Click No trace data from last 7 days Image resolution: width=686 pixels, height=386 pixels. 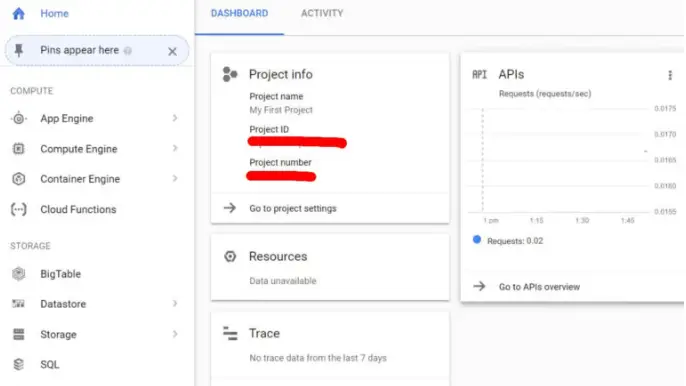[318, 358]
